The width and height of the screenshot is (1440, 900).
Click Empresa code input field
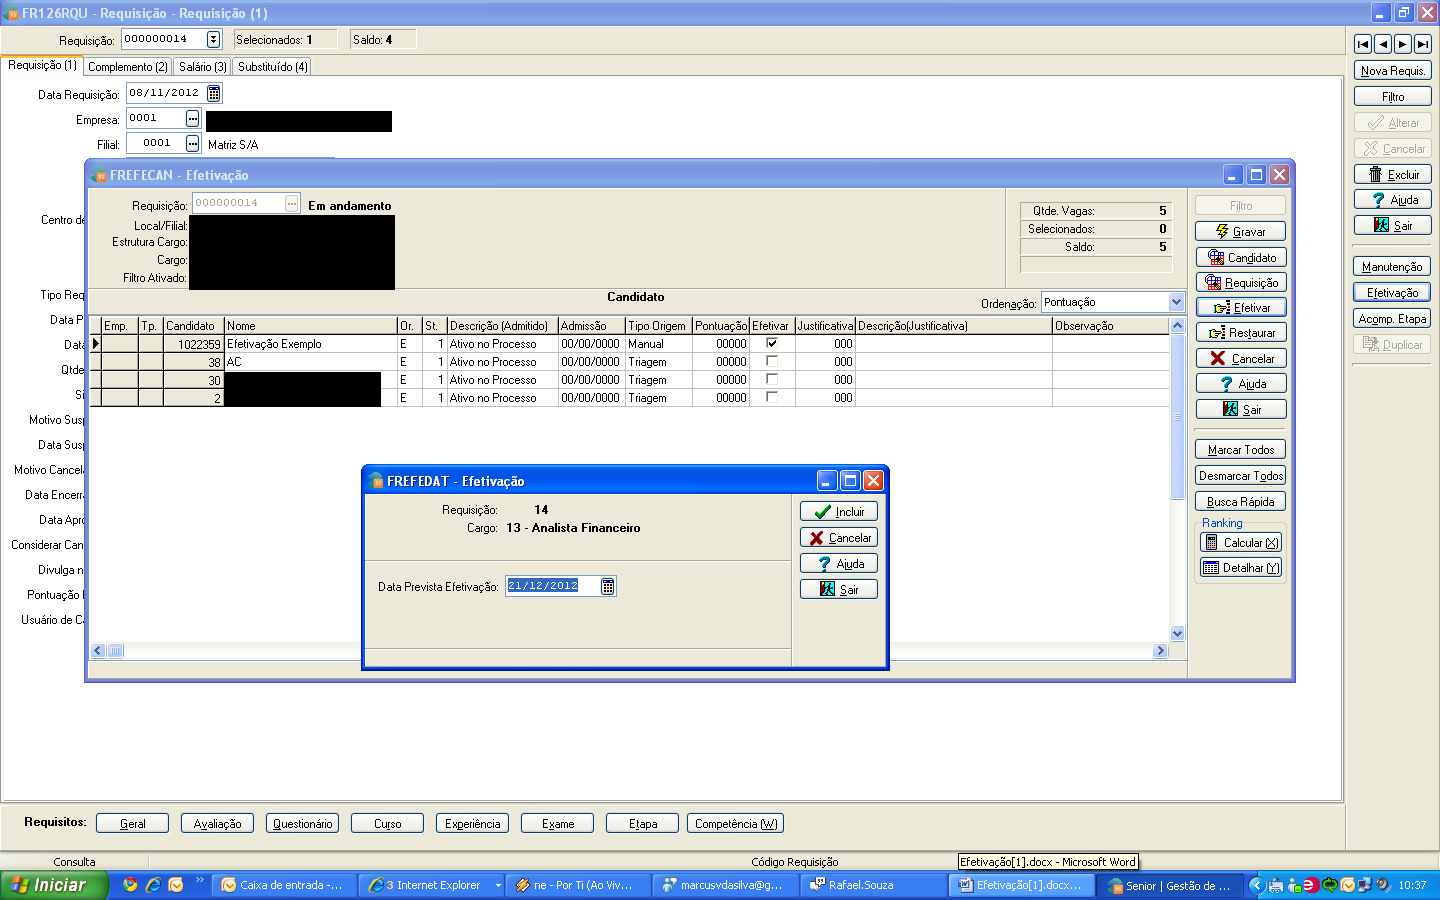point(156,118)
